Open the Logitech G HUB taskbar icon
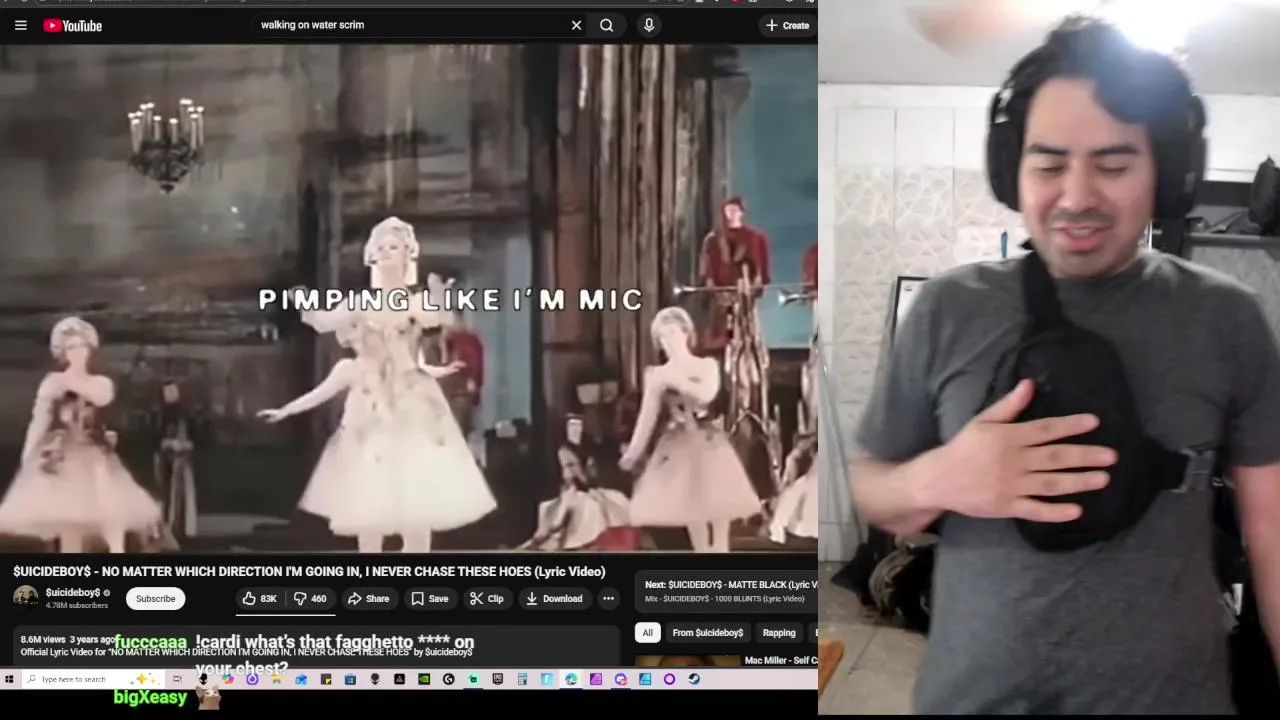 coord(448,679)
